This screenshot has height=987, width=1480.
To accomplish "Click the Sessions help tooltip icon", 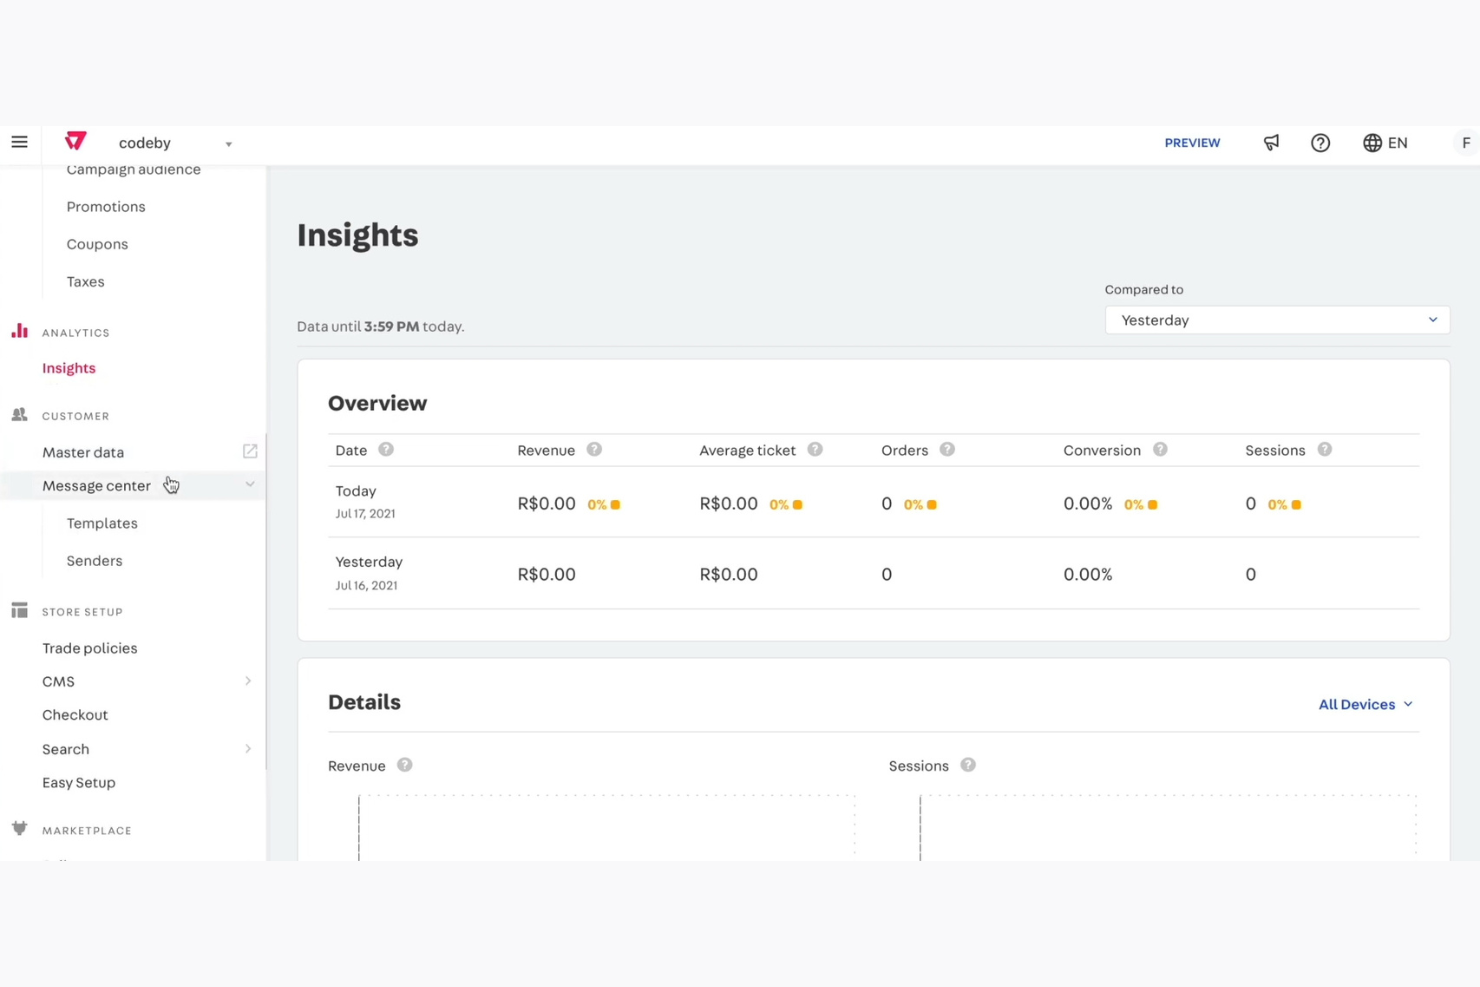I will pos(1325,450).
